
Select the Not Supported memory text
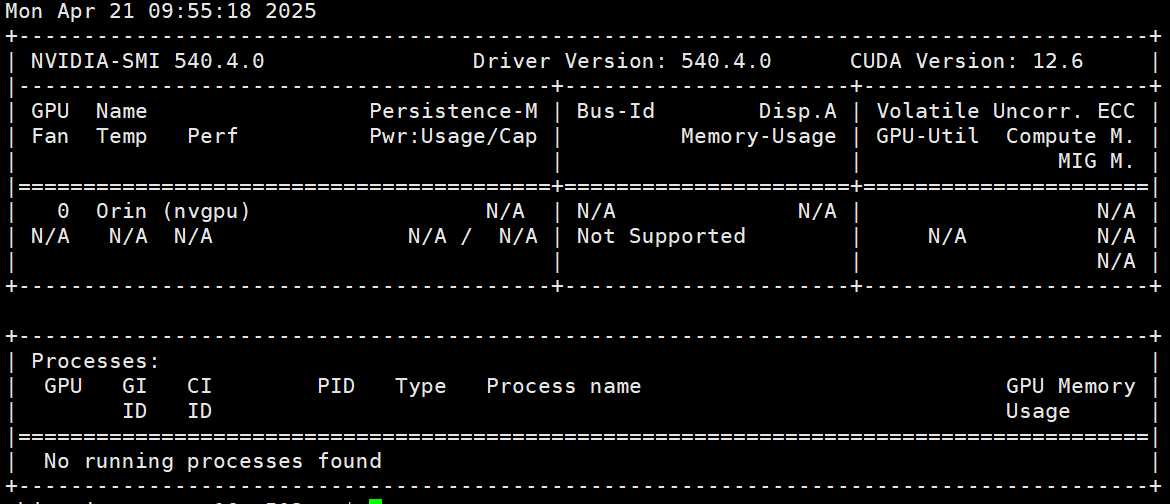pyautogui.click(x=661, y=236)
